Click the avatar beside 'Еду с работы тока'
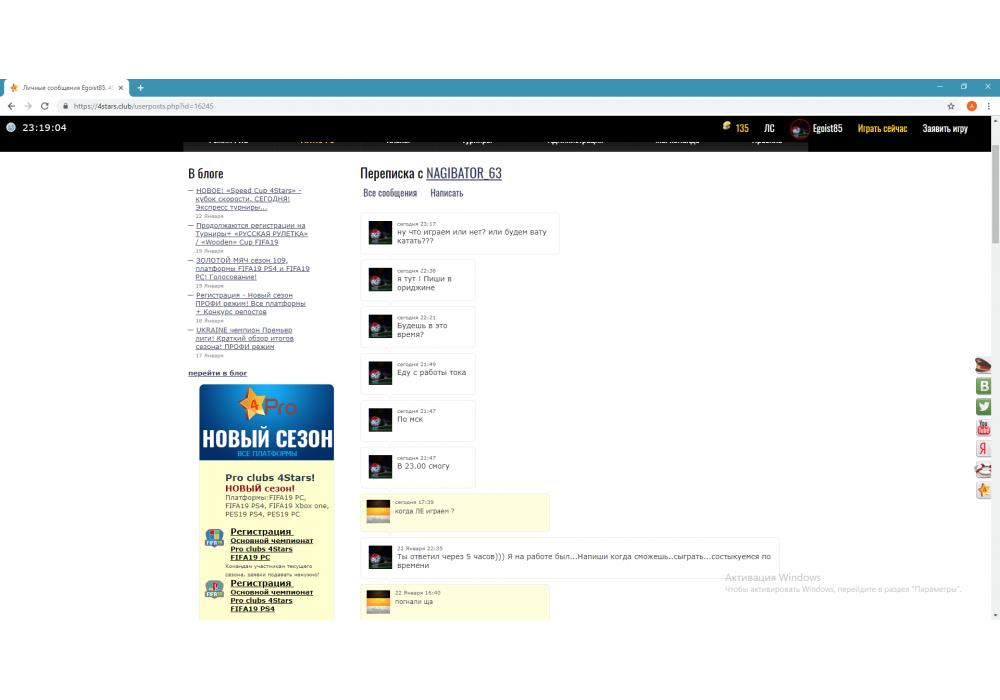Image resolution: width=1000 pixels, height=700 pixels. point(380,373)
